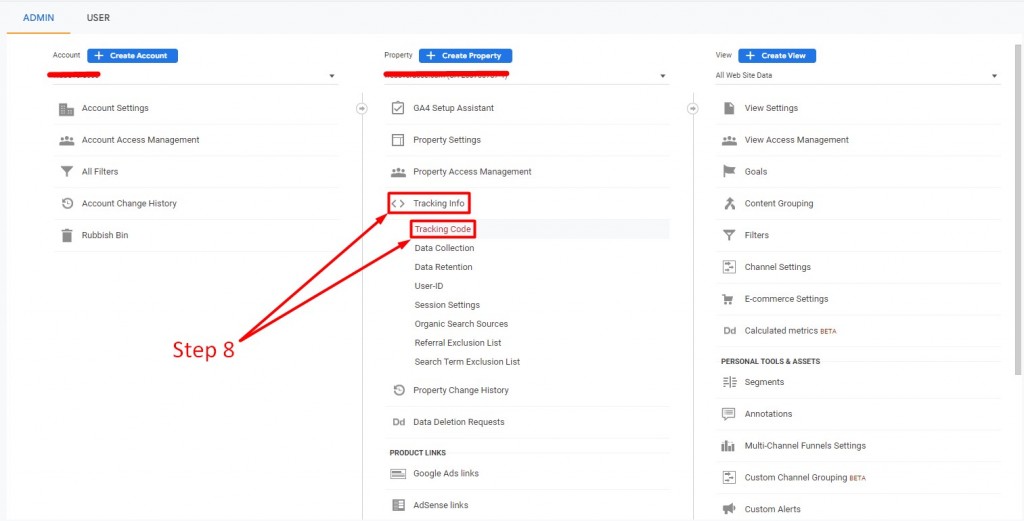
Task: Switch to the ADMIN tab
Action: (39, 18)
